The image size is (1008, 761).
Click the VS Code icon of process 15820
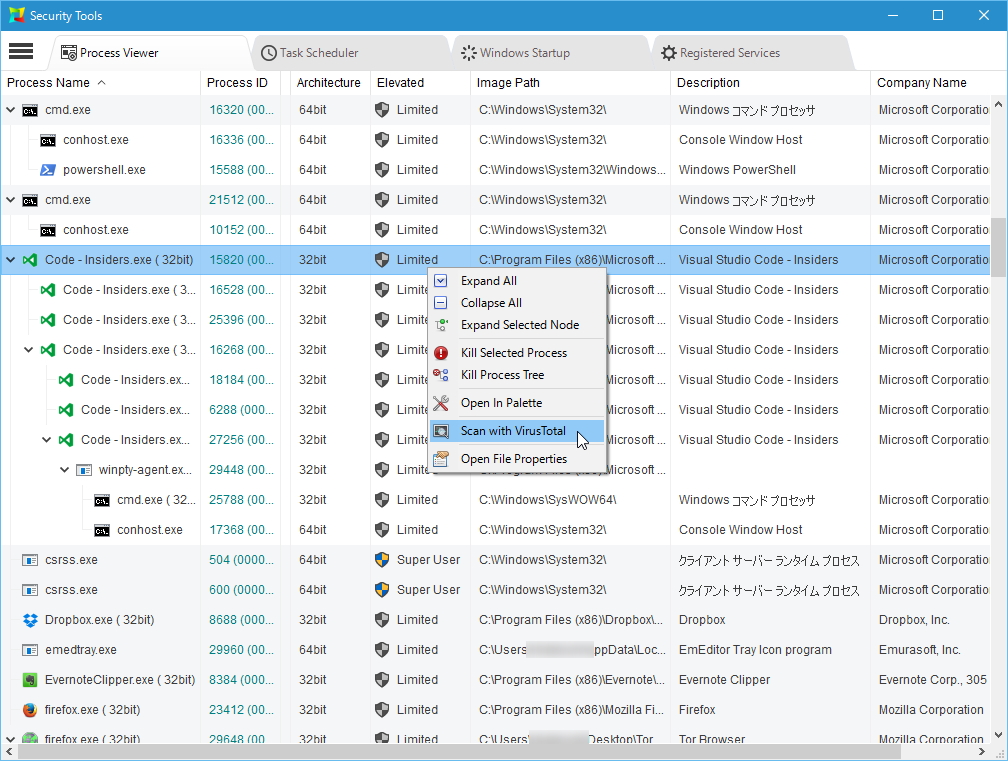click(30, 260)
